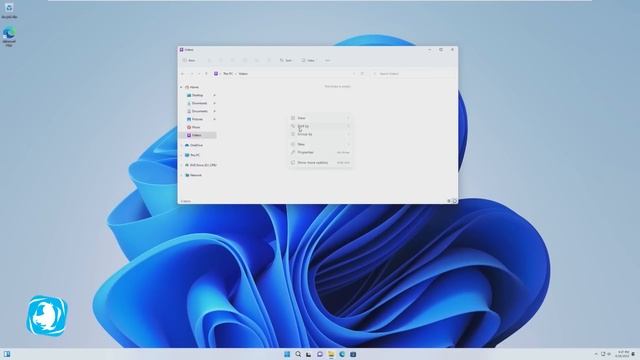Open the Widgets button on the taskbar

point(7,354)
